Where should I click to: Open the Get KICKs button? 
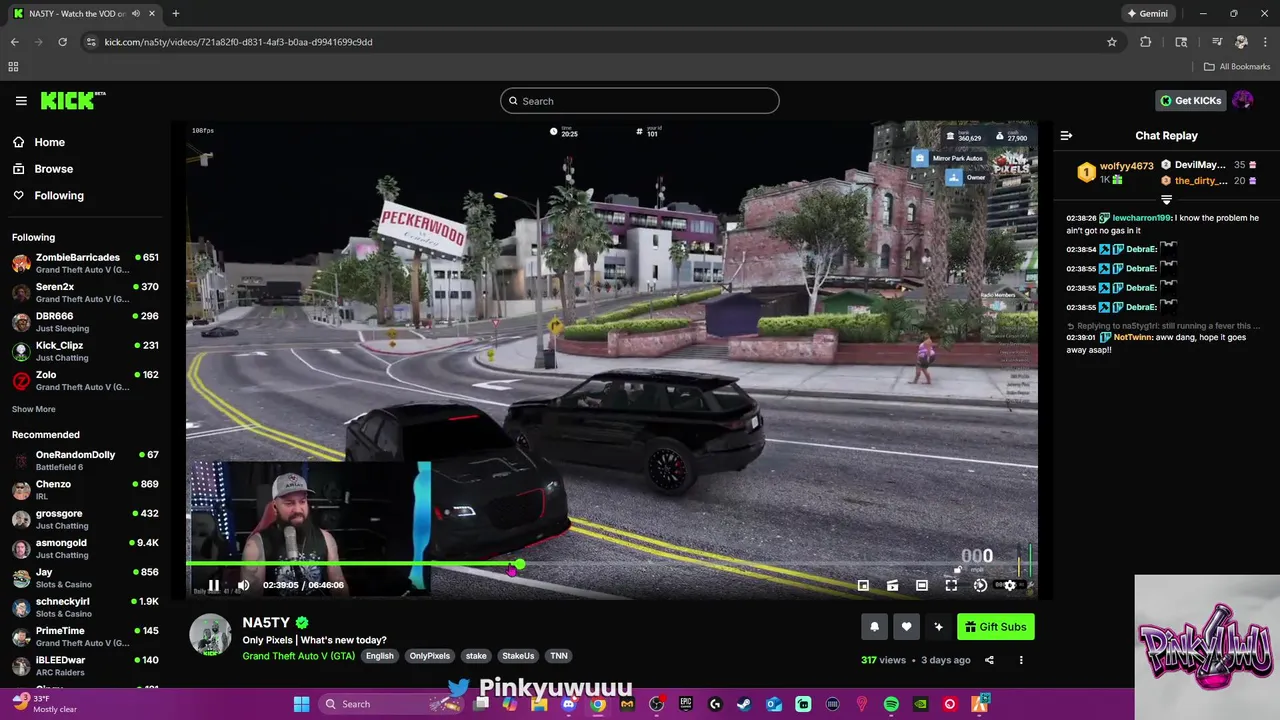[1191, 100]
